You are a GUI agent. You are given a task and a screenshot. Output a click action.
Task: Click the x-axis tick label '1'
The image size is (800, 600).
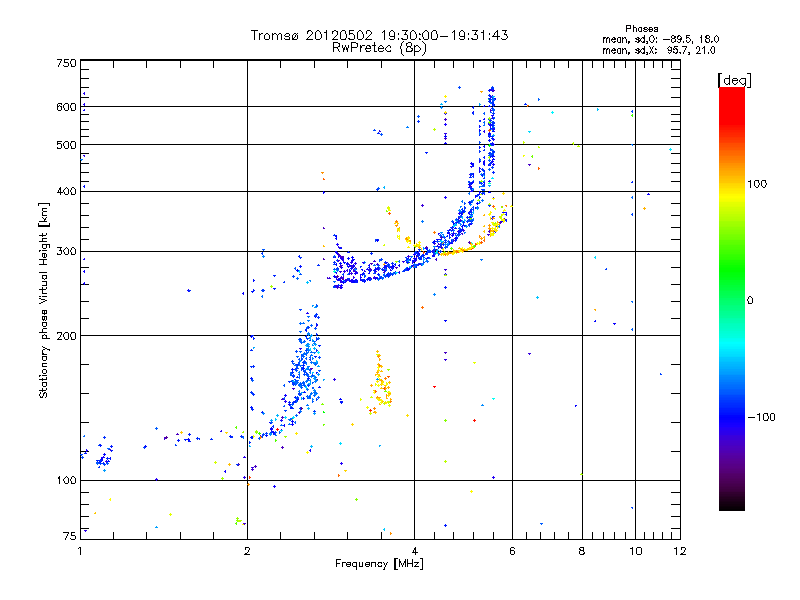[x=80, y=551]
